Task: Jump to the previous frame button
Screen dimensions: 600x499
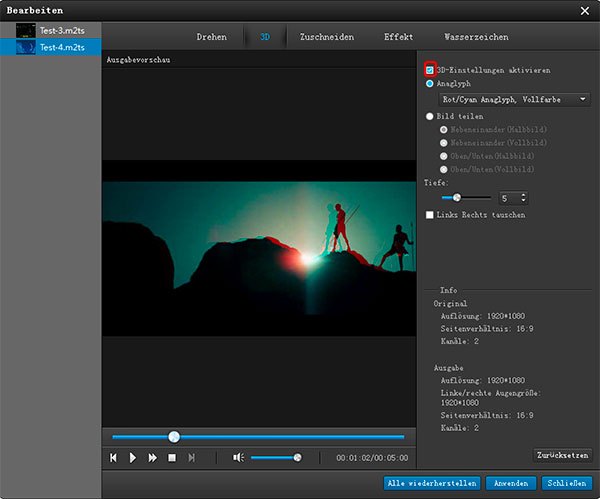Action: pyautogui.click(x=113, y=458)
